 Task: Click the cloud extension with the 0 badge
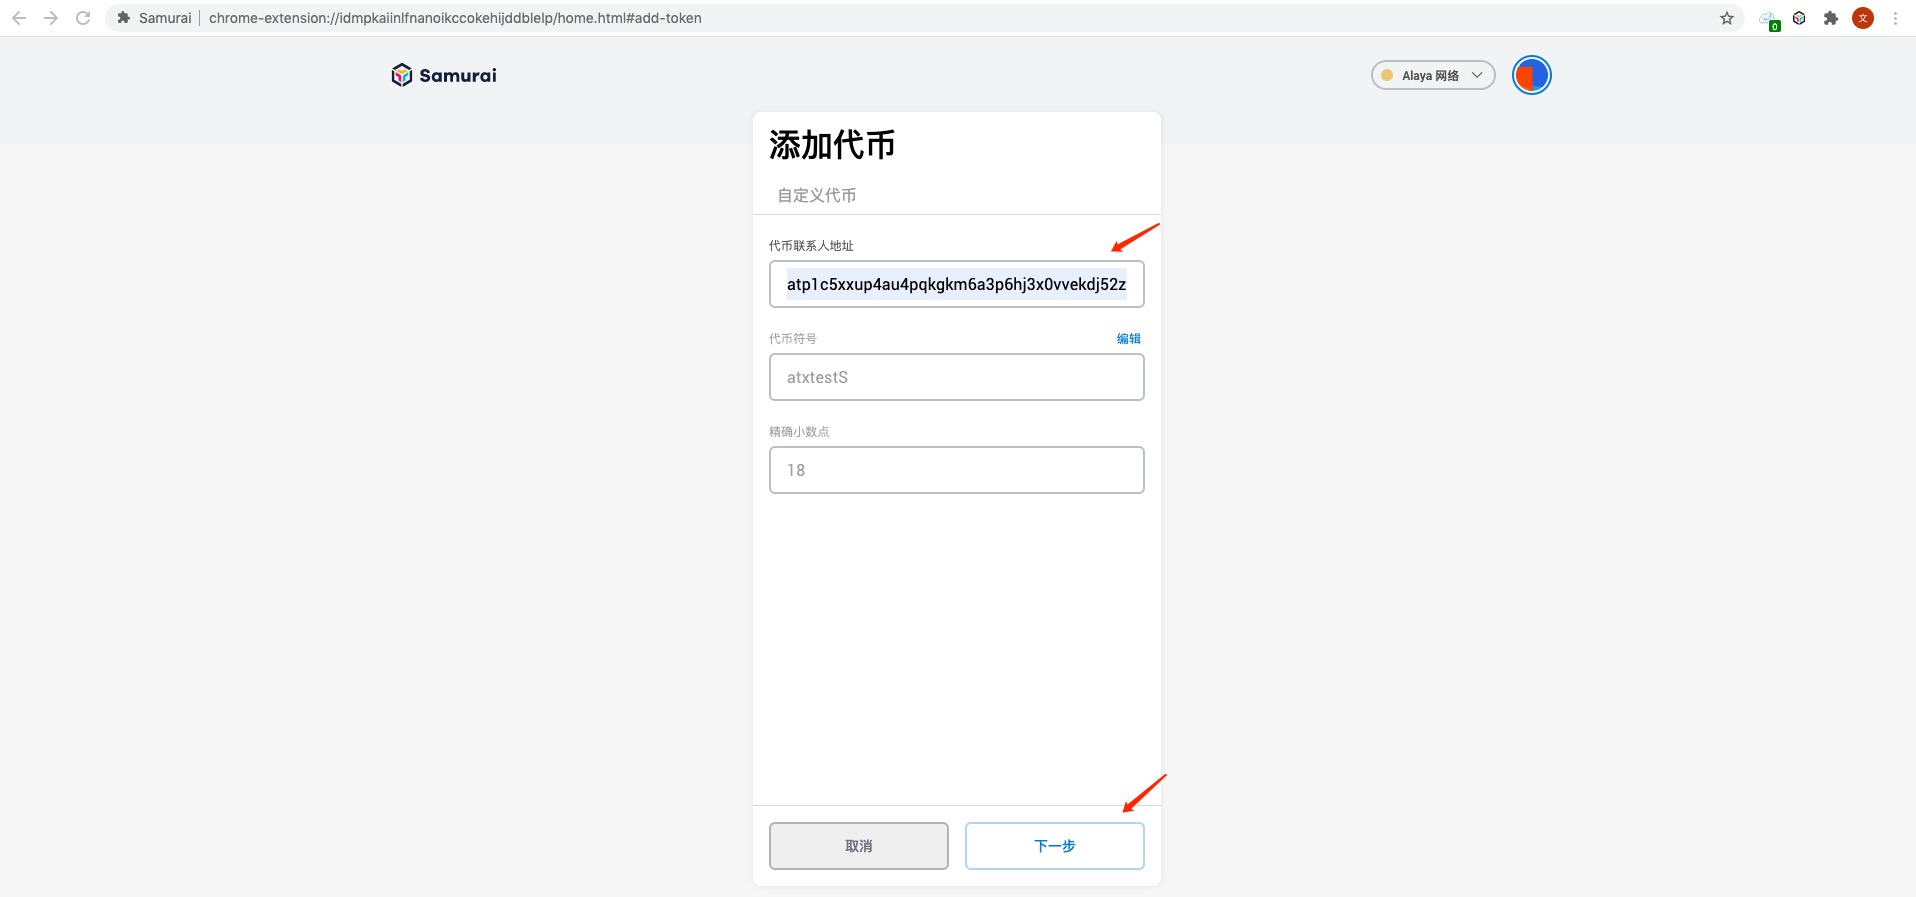[1768, 19]
